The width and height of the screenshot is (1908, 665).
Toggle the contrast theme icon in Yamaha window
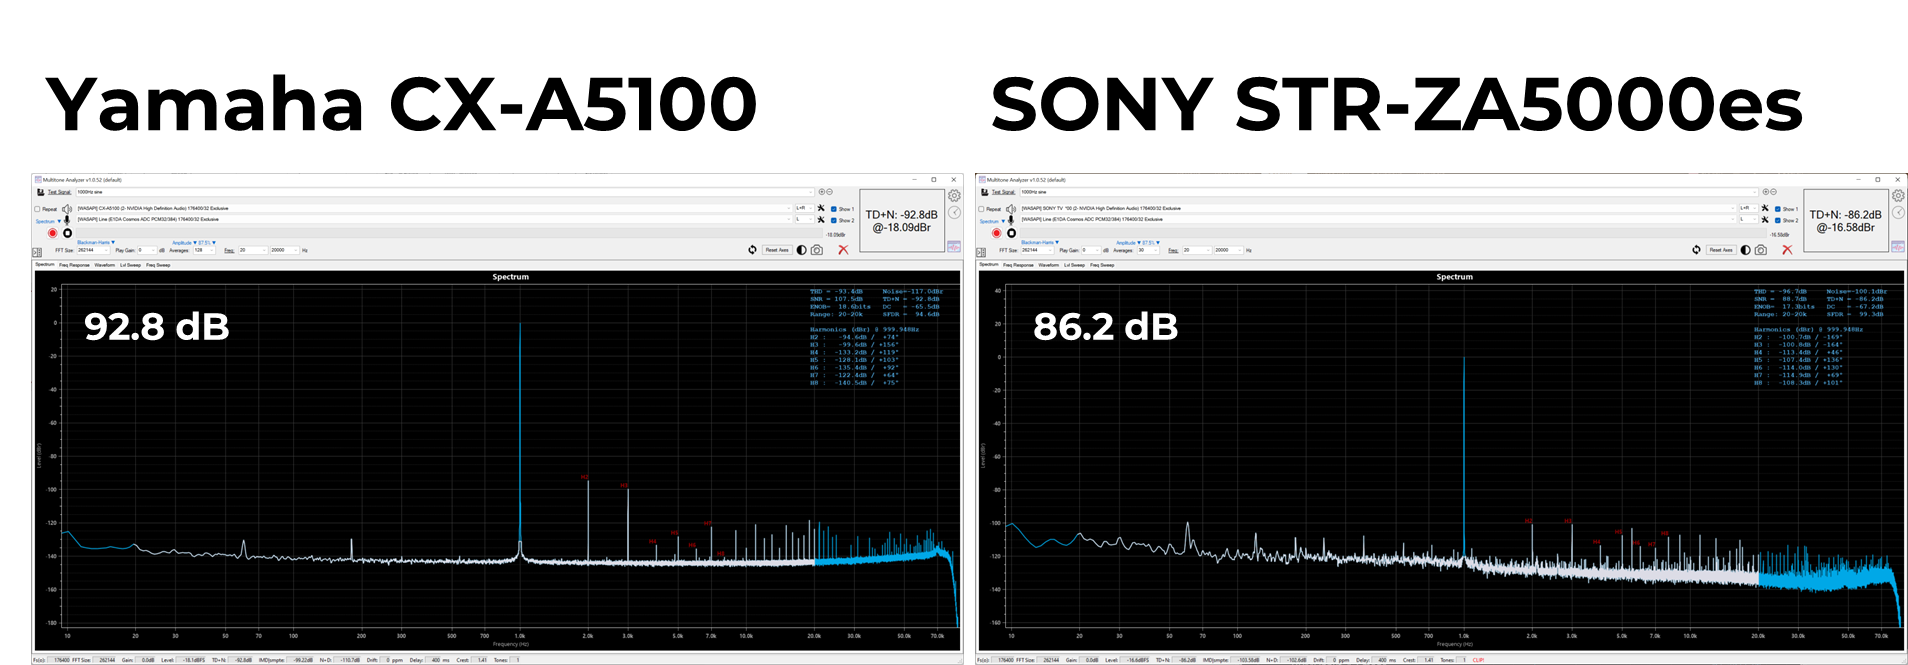pos(802,250)
